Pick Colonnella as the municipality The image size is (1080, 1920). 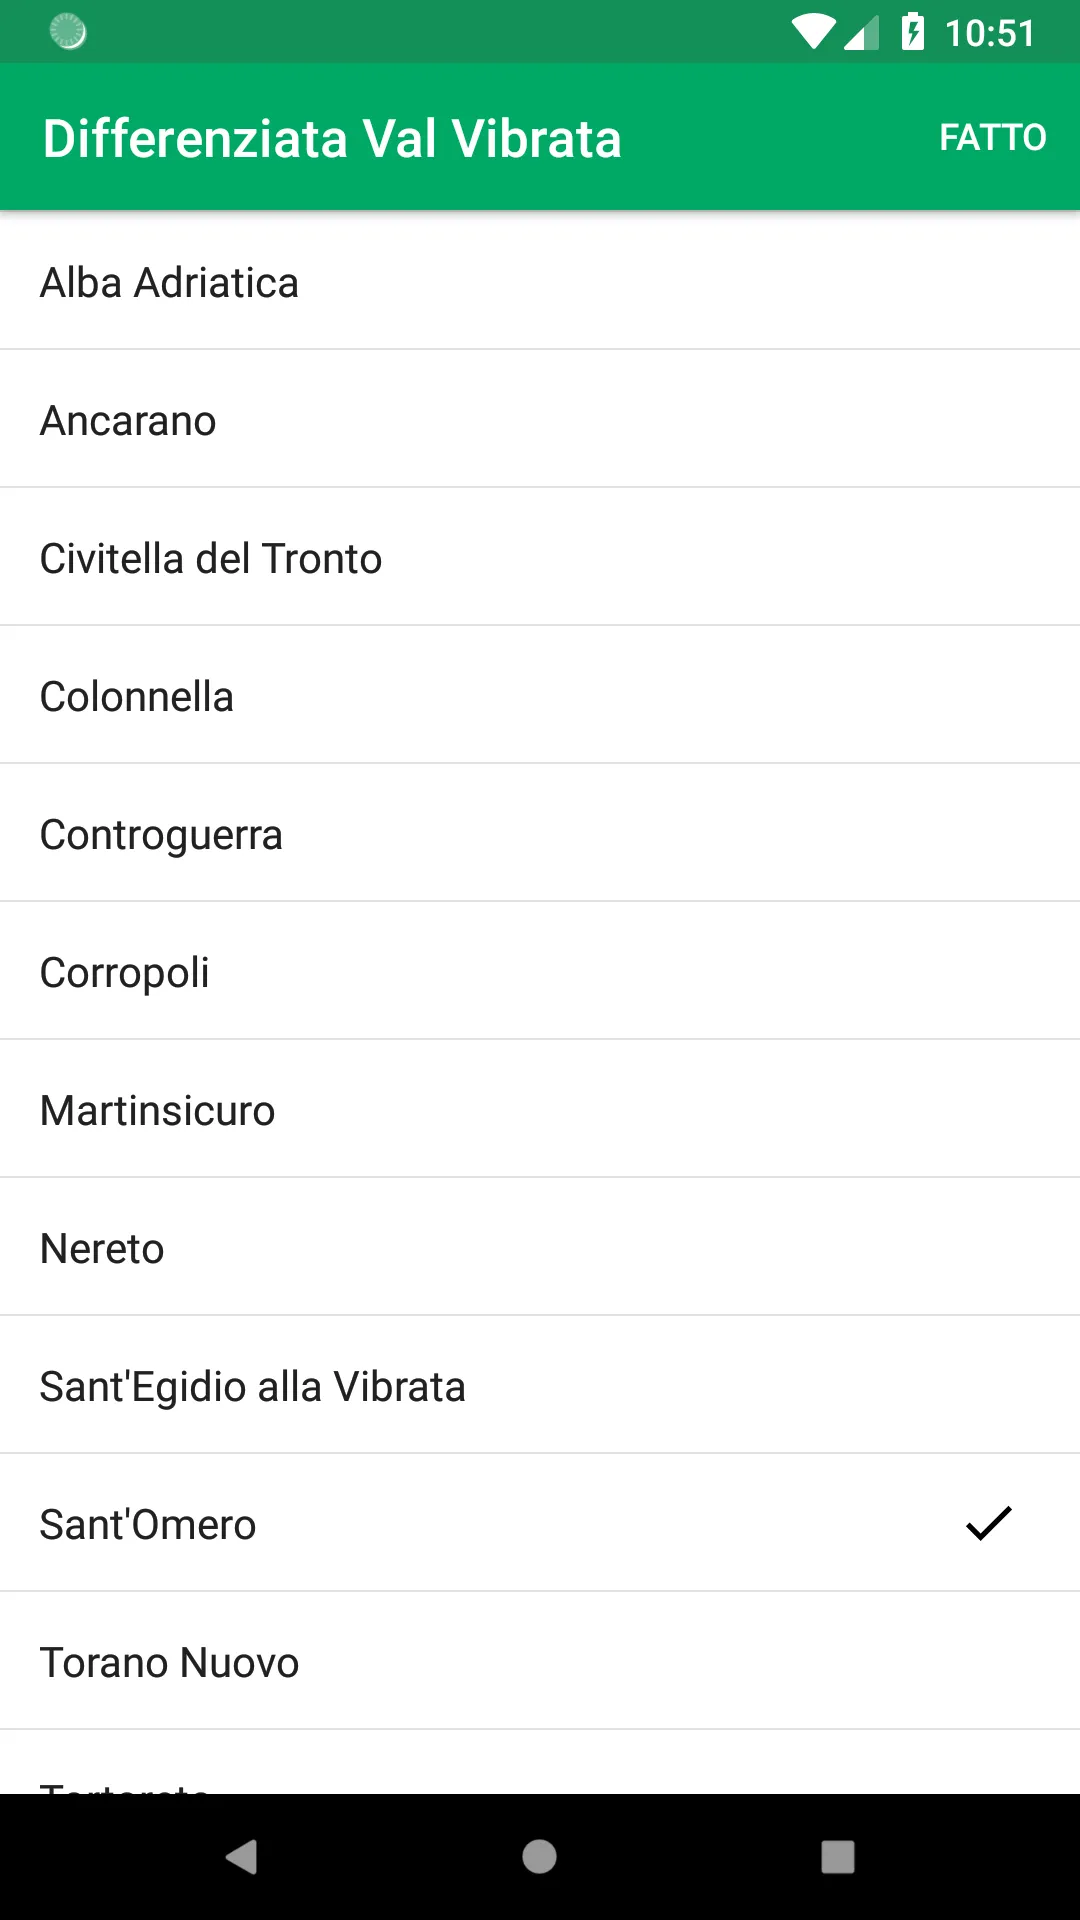click(x=540, y=695)
